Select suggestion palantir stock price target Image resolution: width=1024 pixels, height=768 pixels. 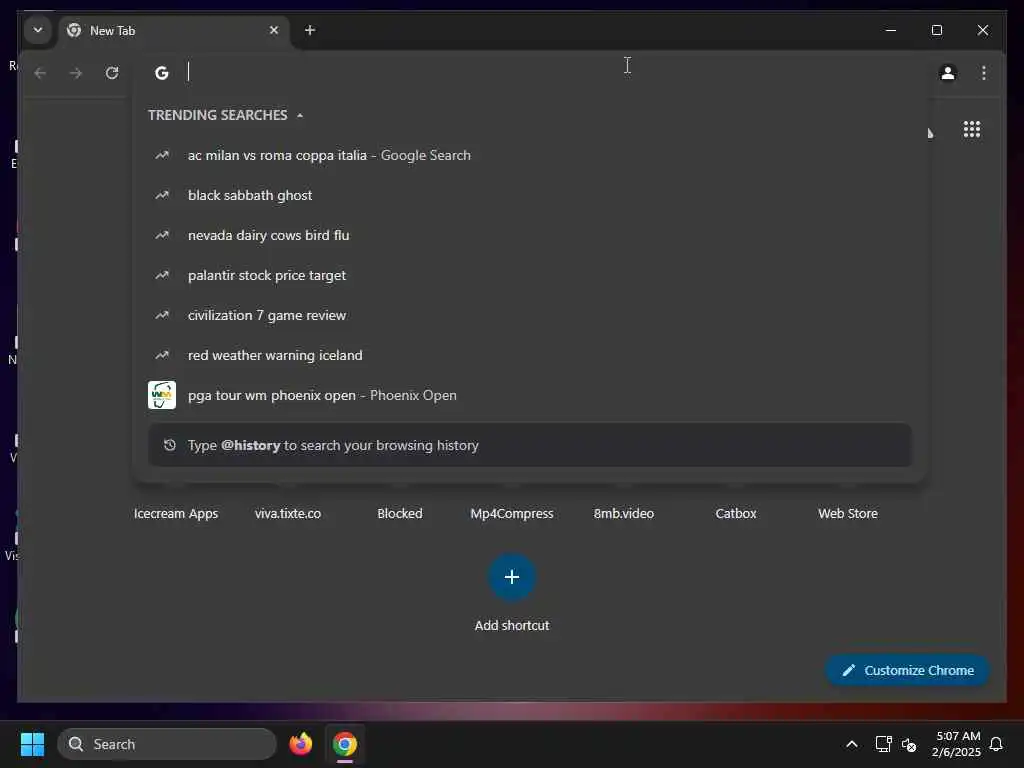[530, 276]
